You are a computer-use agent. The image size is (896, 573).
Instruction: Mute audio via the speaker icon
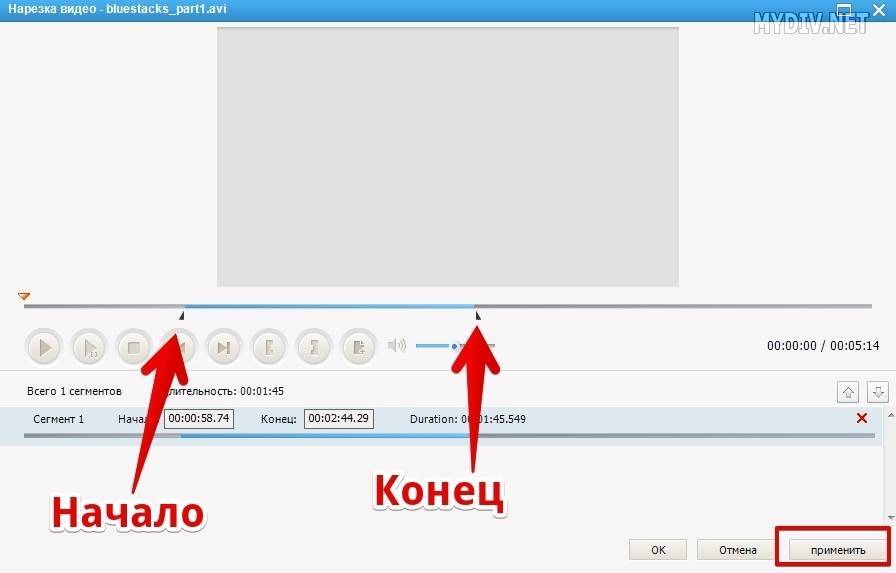click(397, 345)
